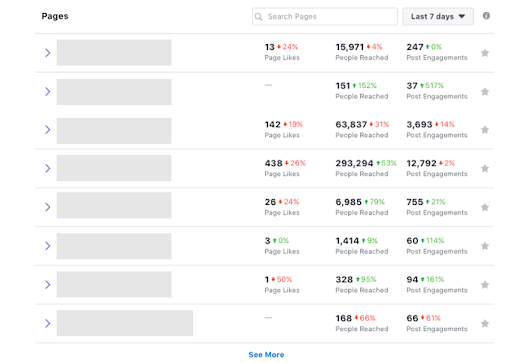
Task: Click the 60 Post Engagements value
Action: click(412, 241)
